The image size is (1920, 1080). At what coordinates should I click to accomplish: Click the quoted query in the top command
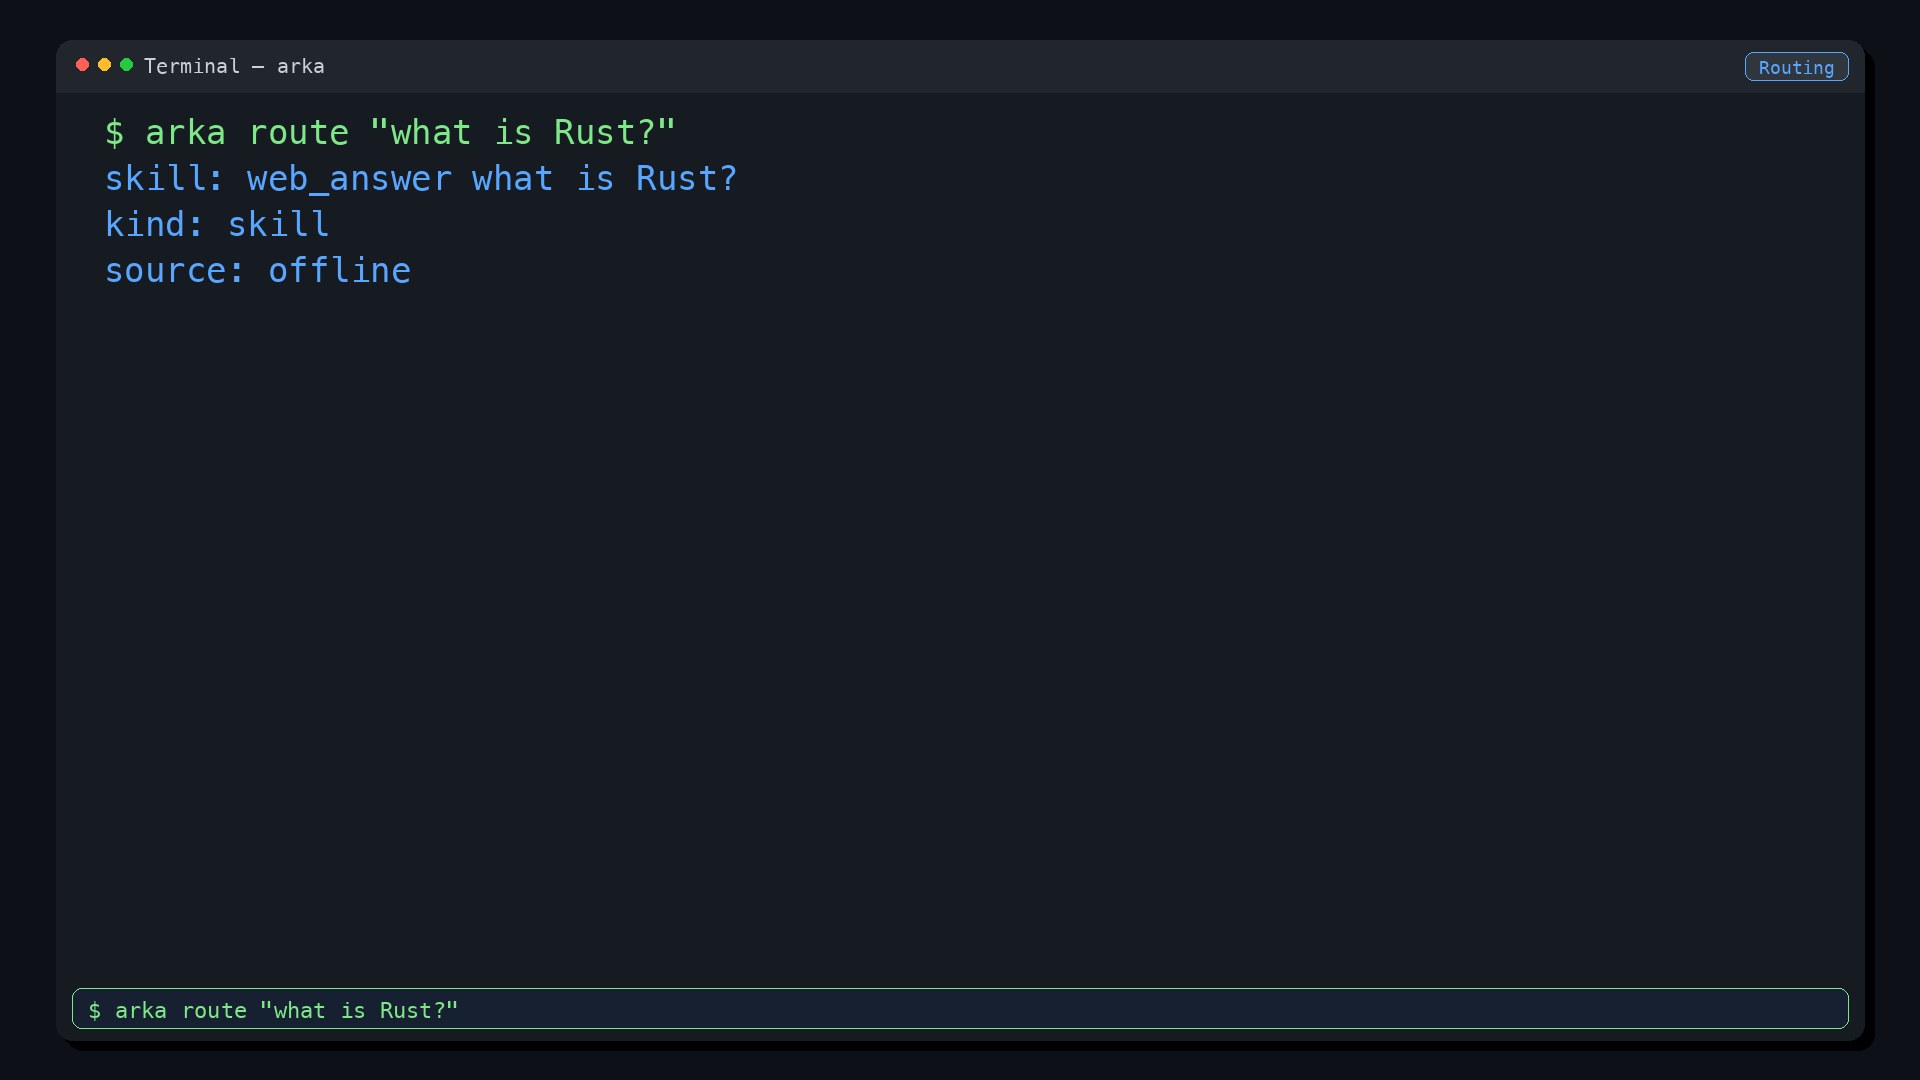click(523, 132)
